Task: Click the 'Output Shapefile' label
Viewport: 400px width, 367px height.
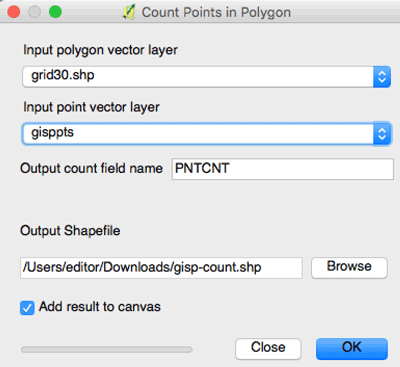Action: [x=70, y=231]
